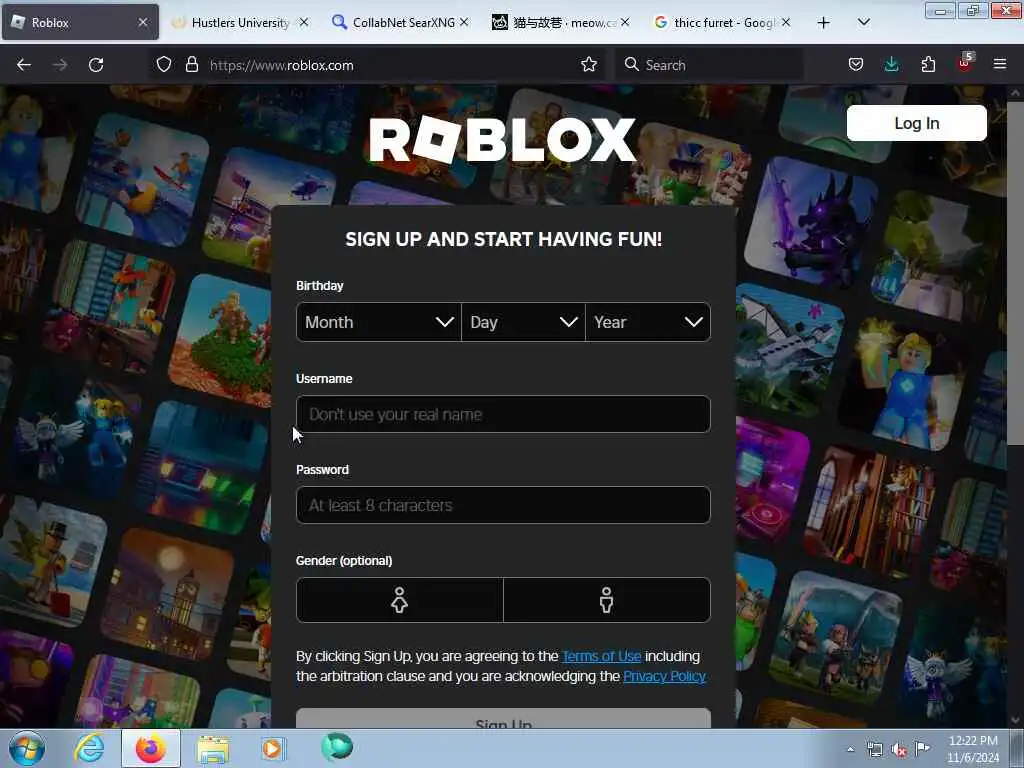View site security padlock info
This screenshot has height=768, width=1024.
191,65
